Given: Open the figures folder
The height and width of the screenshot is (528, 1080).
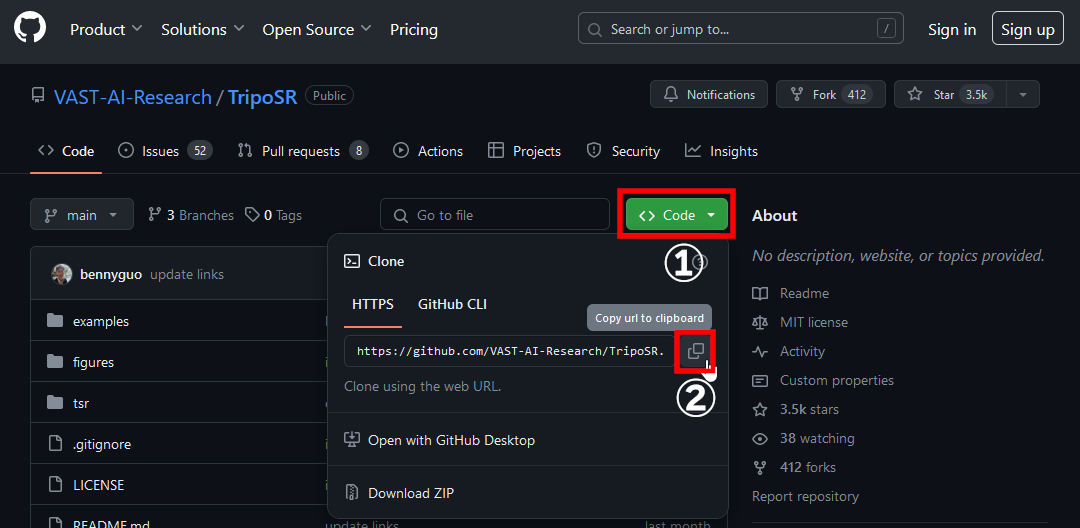Looking at the screenshot, I should [94, 362].
